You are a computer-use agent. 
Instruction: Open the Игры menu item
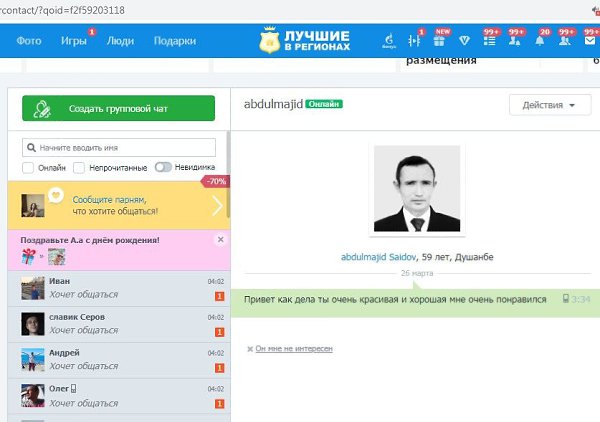coord(73,41)
